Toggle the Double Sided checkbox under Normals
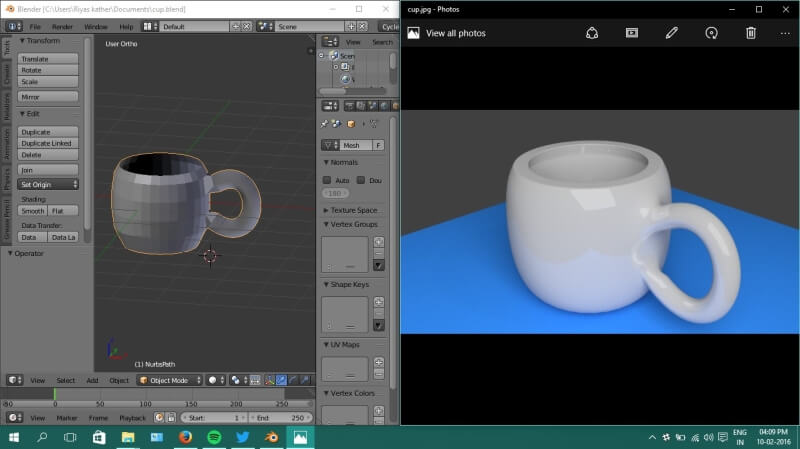Image resolution: width=800 pixels, height=449 pixels. point(362,180)
